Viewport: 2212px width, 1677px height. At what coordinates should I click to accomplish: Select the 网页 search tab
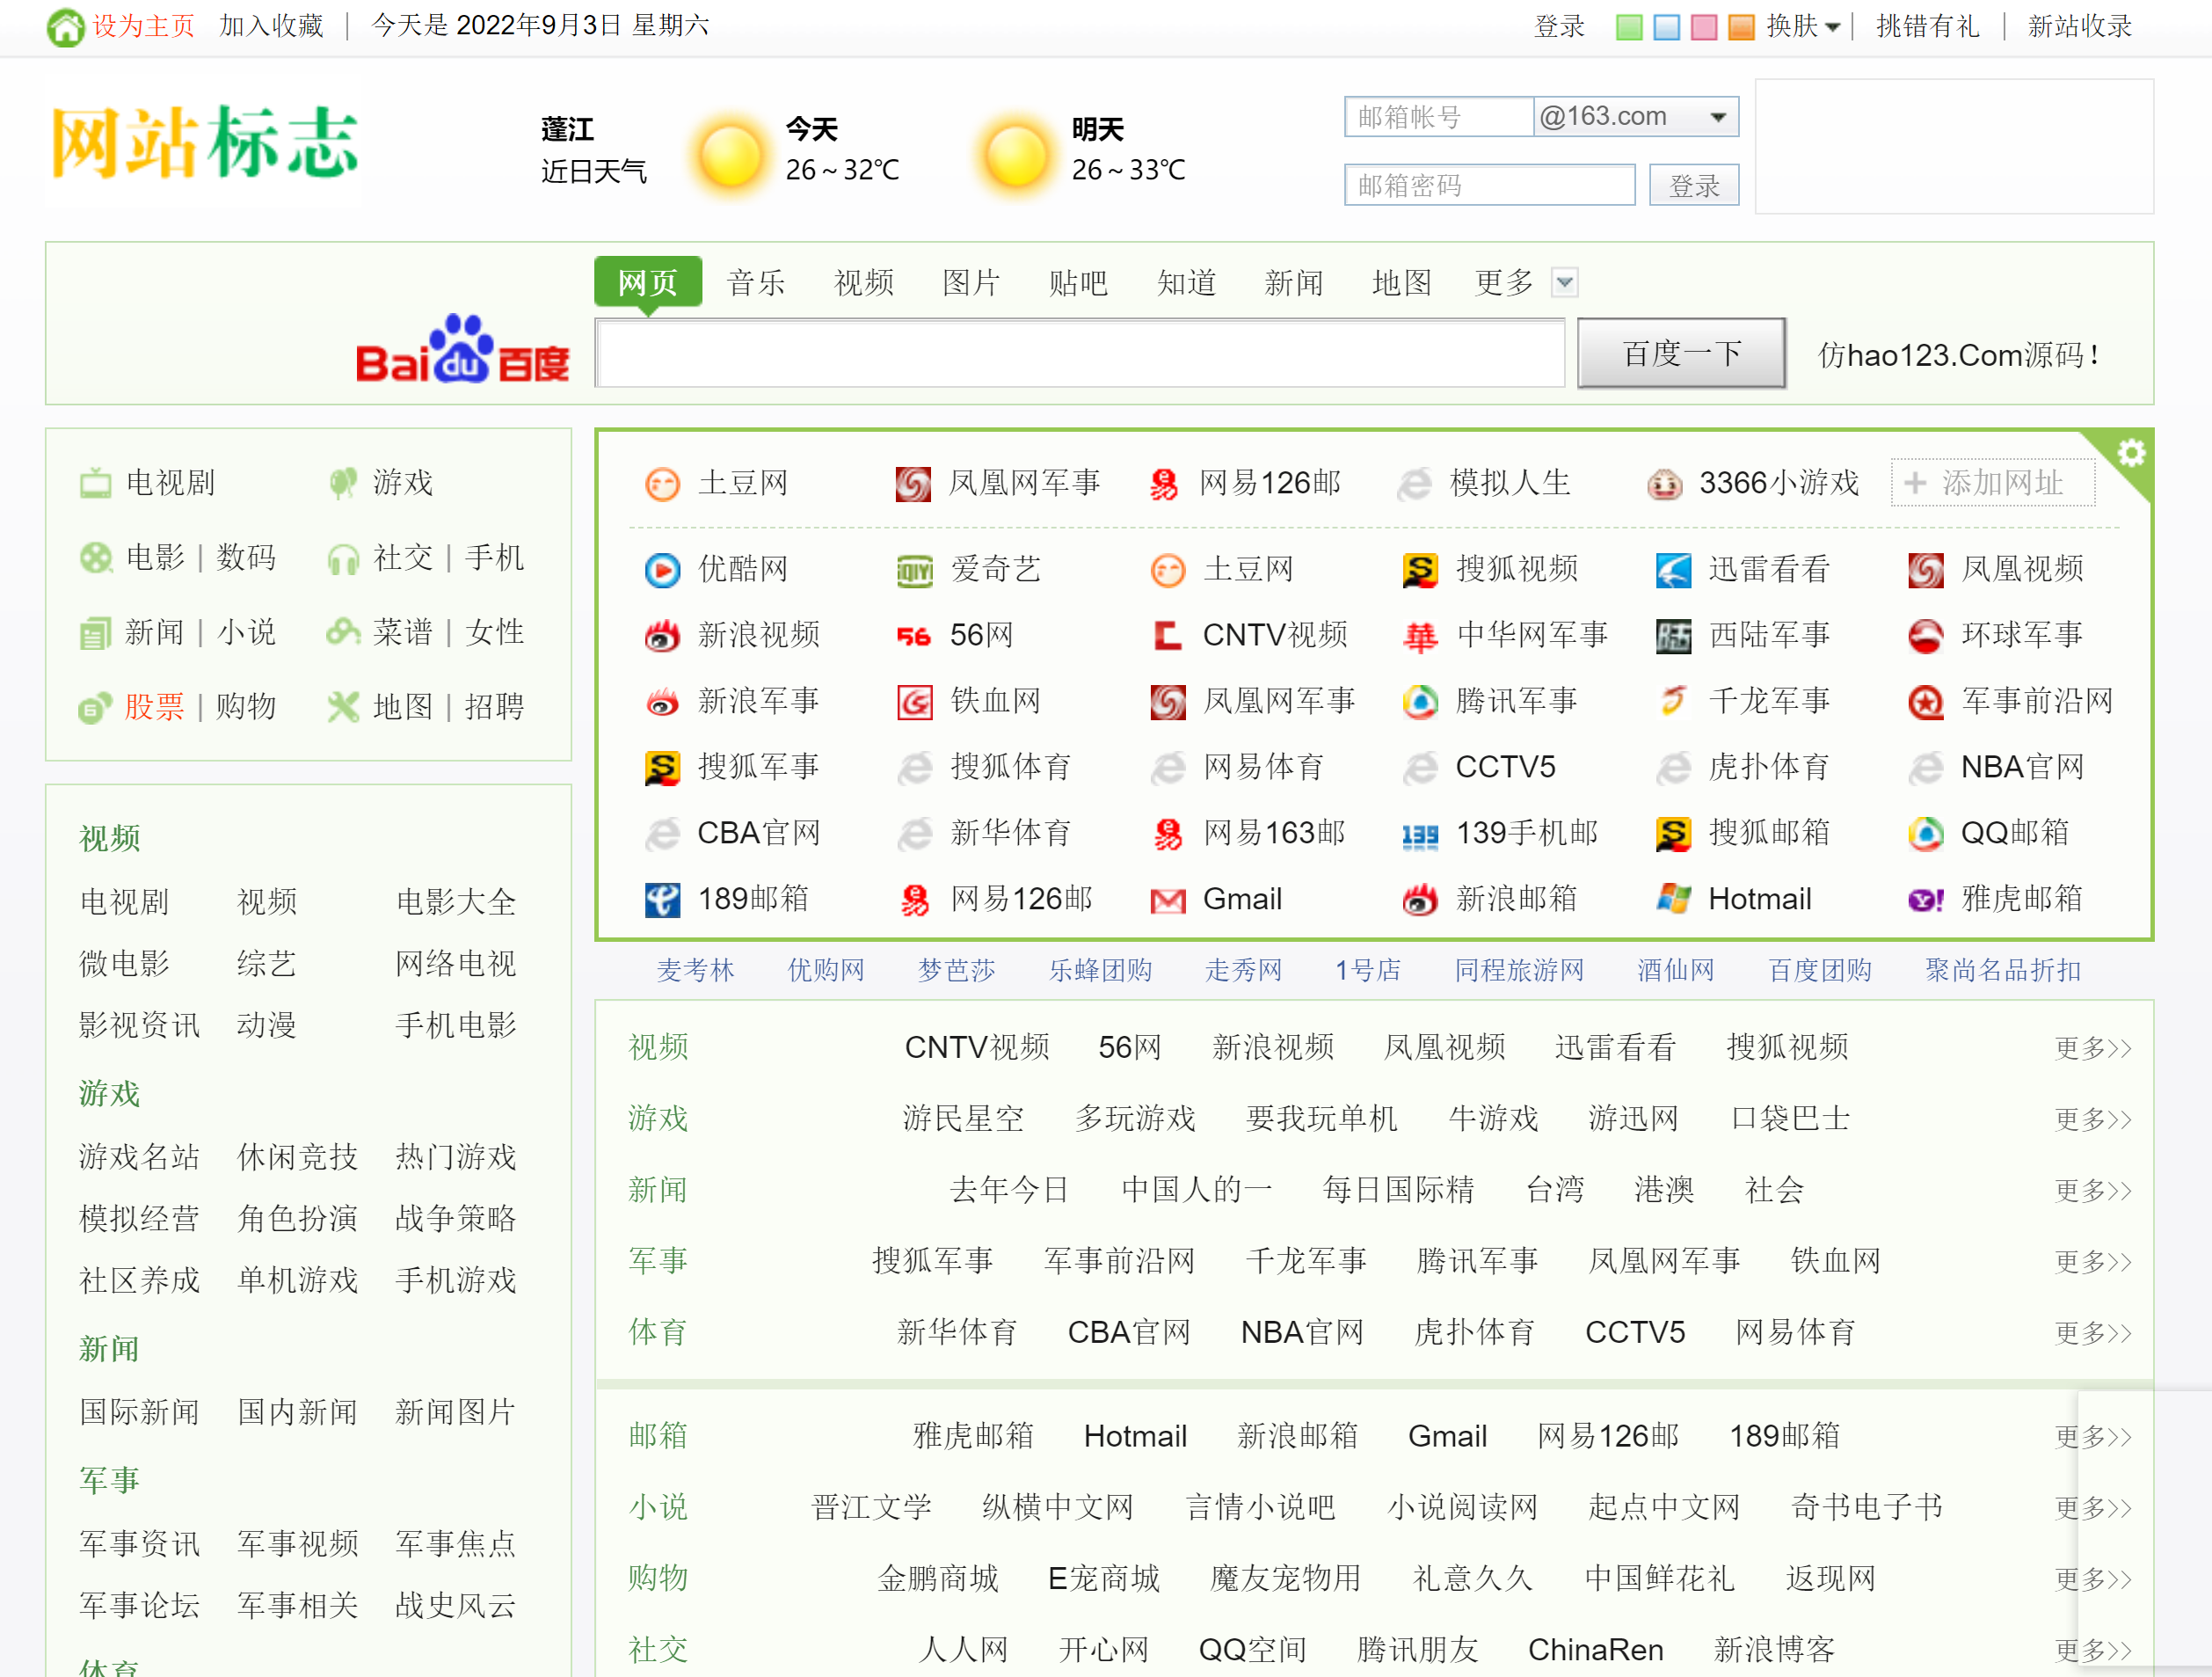coord(647,282)
